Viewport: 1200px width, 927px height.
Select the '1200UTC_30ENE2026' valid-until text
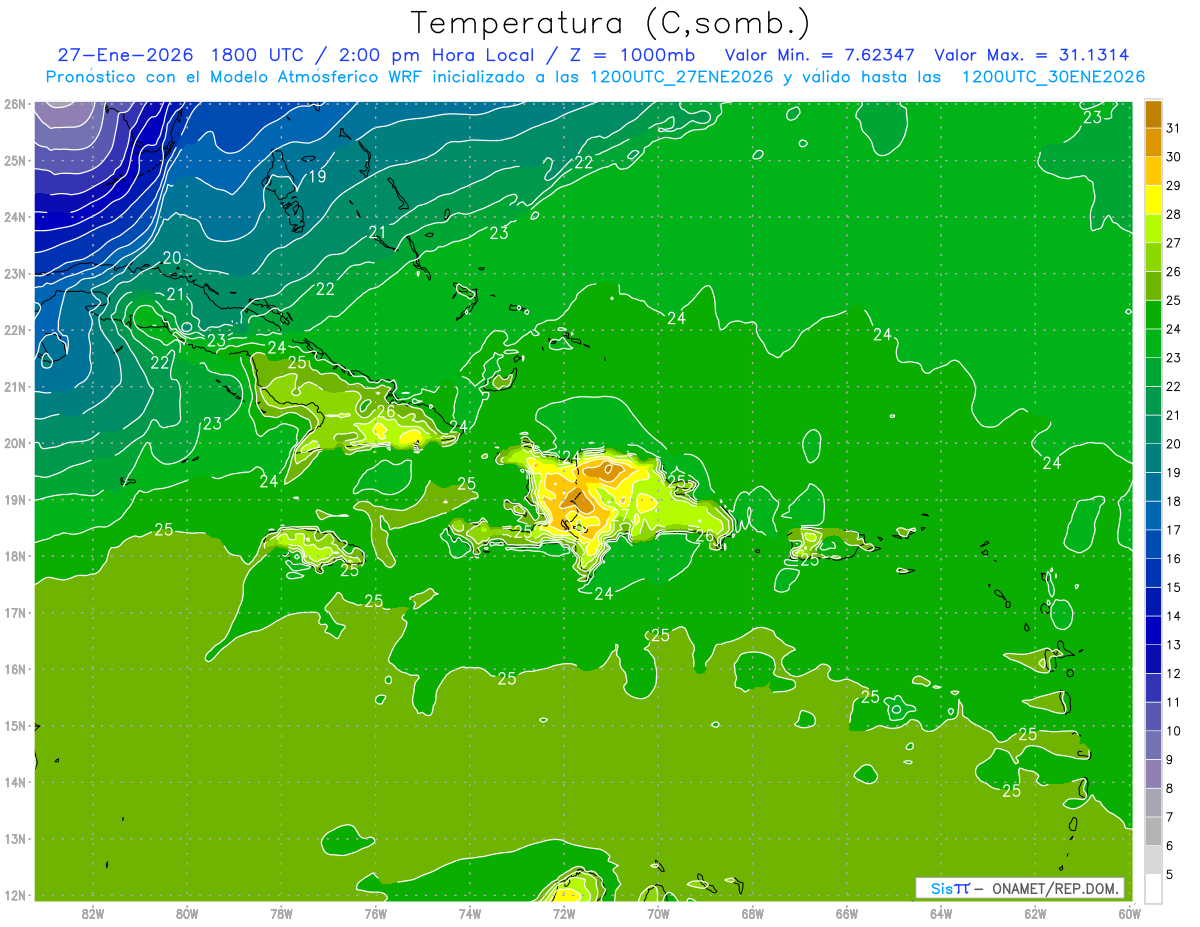pos(1053,77)
